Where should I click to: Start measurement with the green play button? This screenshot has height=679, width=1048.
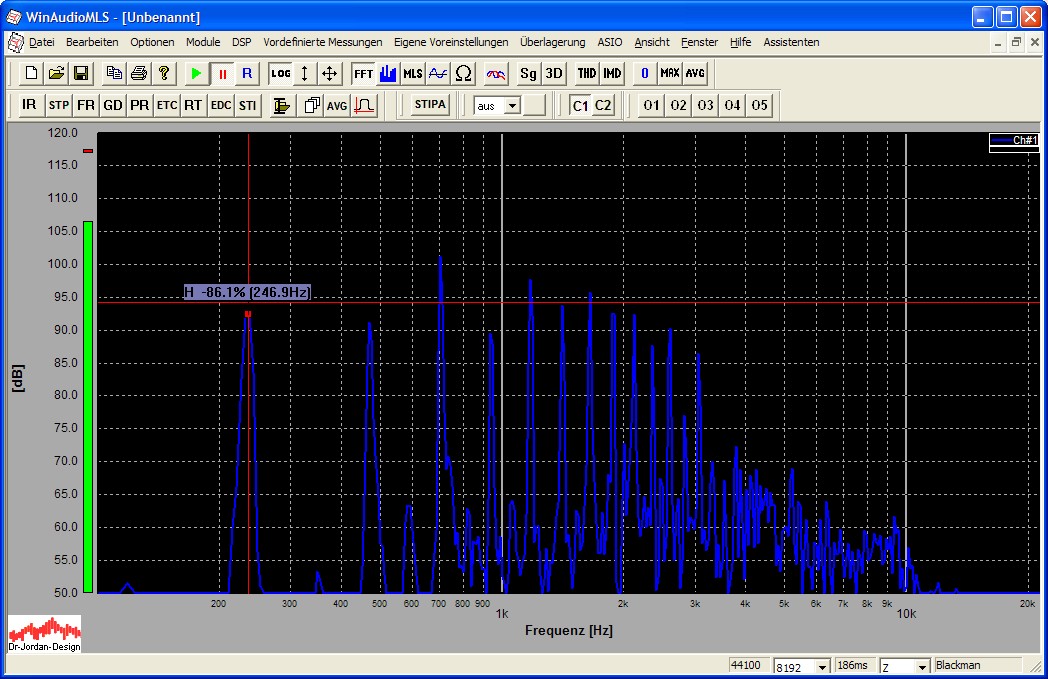[196, 73]
